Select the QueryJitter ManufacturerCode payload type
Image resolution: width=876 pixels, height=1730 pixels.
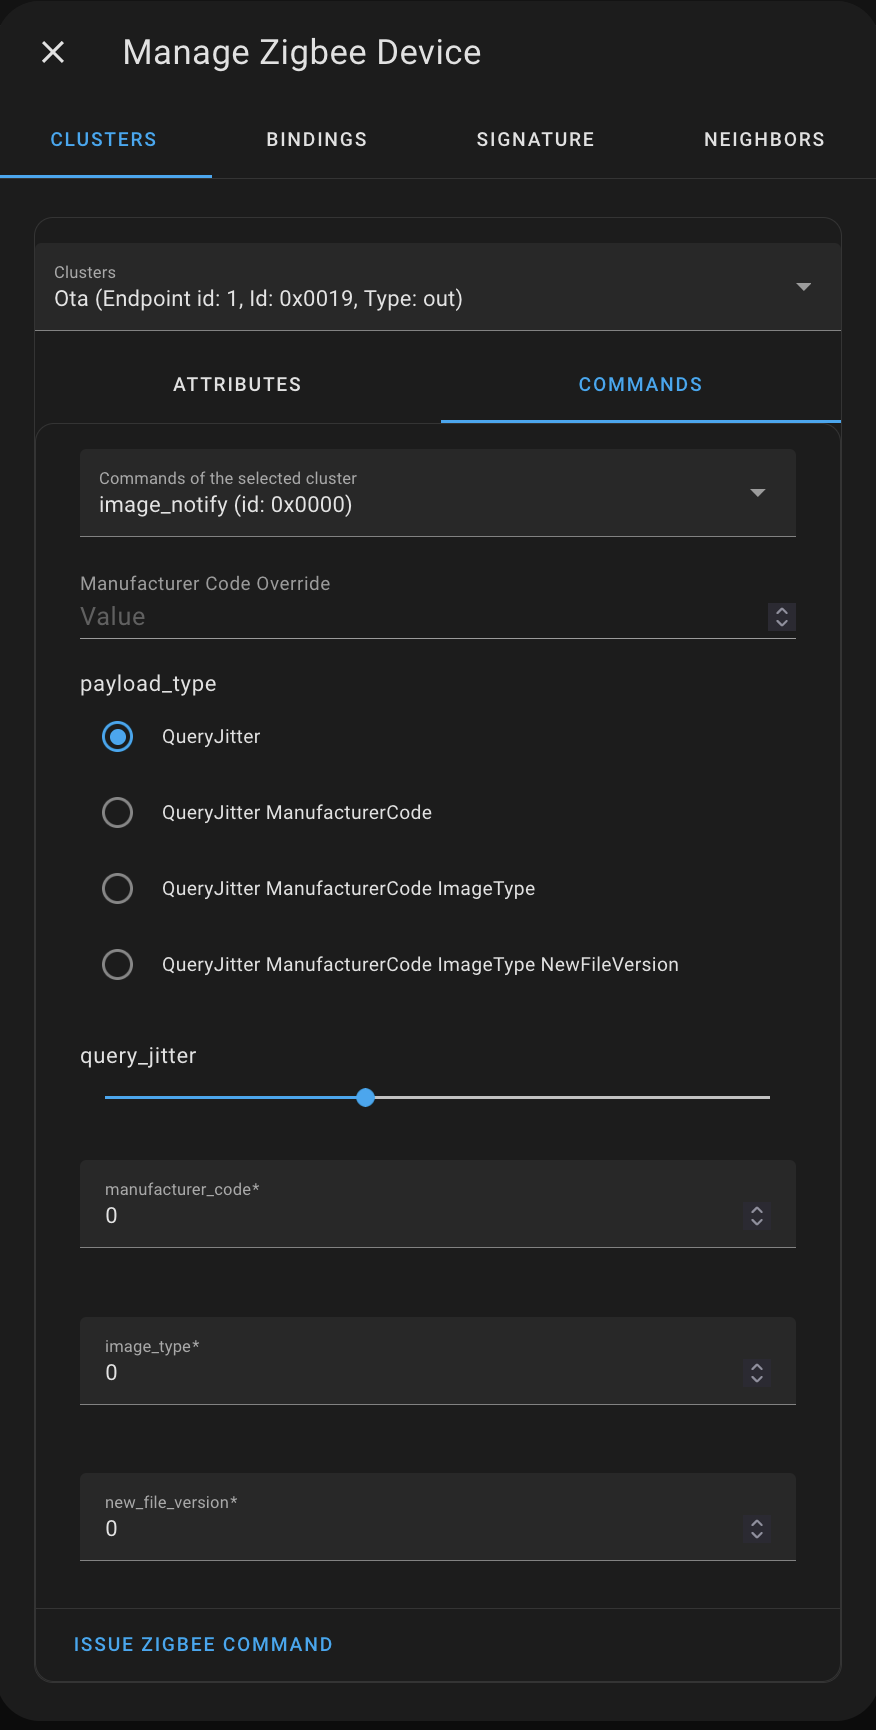pyautogui.click(x=118, y=812)
